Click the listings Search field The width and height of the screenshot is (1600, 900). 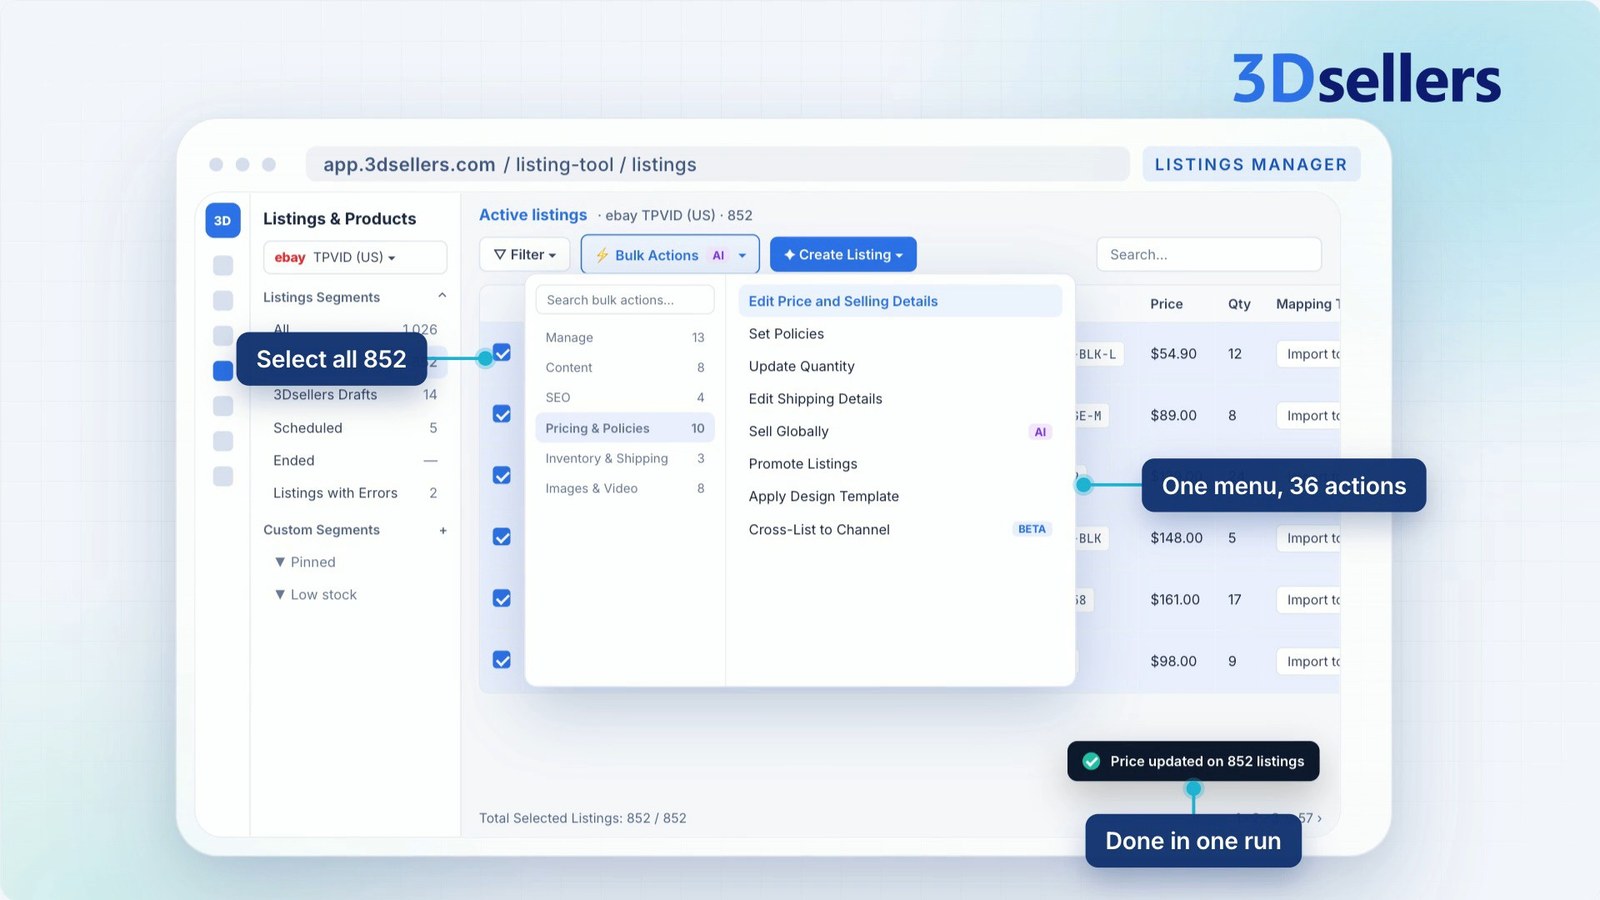pos(1209,255)
